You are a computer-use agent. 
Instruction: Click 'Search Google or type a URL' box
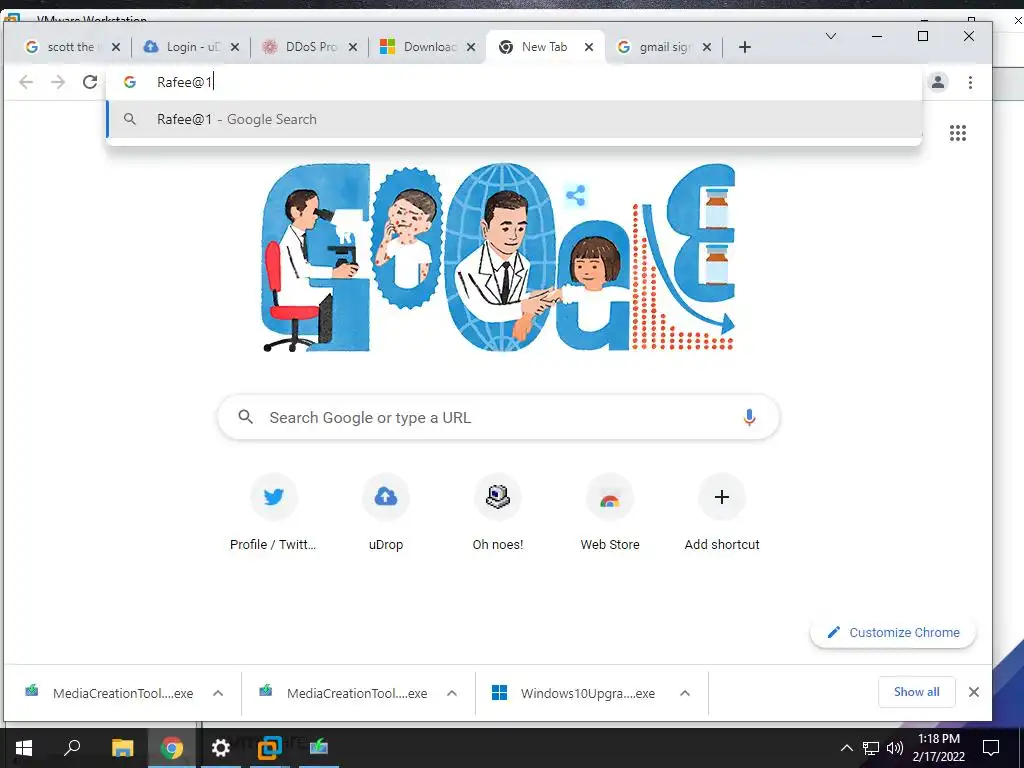[x=498, y=417]
